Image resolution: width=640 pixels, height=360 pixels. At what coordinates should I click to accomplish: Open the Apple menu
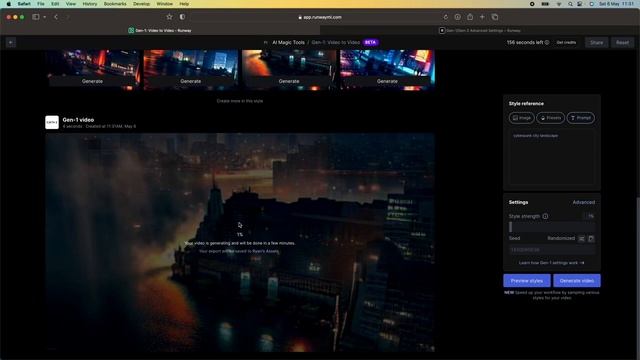[9, 4]
